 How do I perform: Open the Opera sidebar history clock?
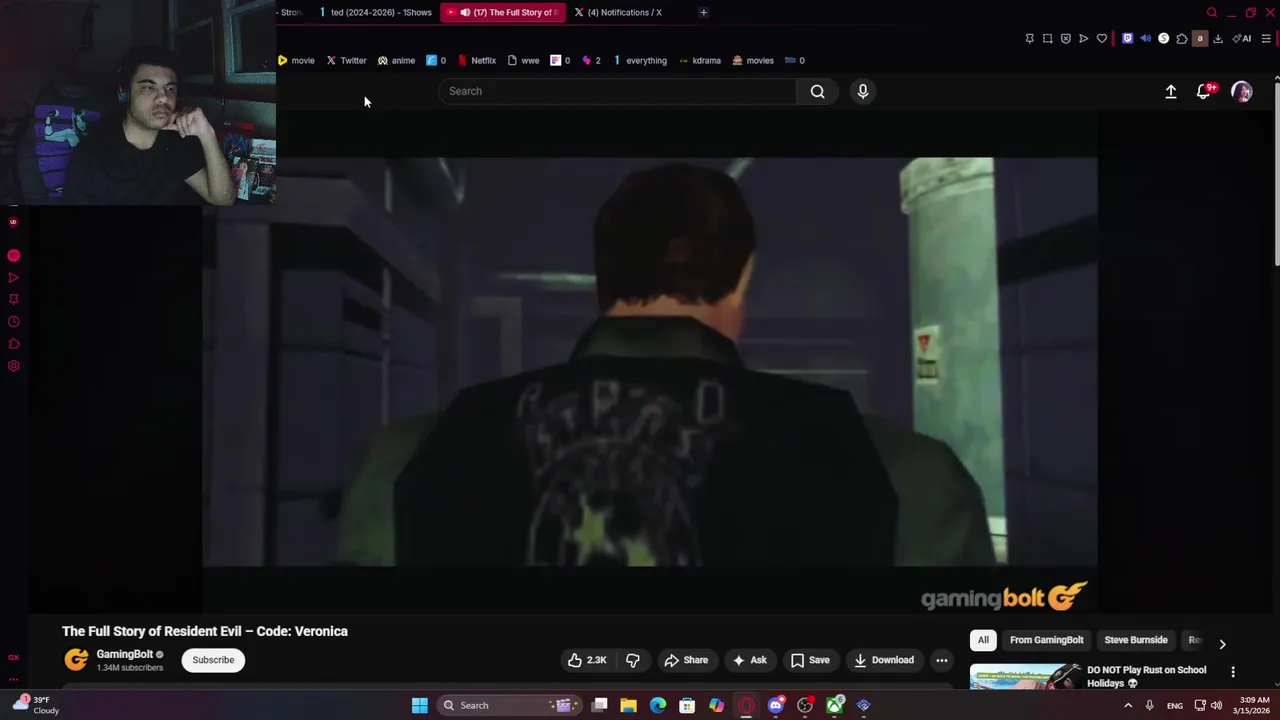pos(13,322)
